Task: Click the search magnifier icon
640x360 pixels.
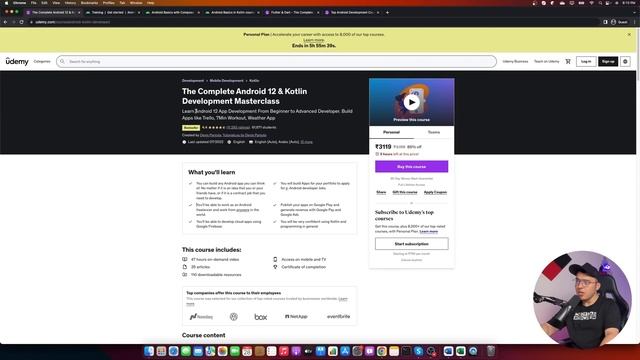Action: coord(62,61)
